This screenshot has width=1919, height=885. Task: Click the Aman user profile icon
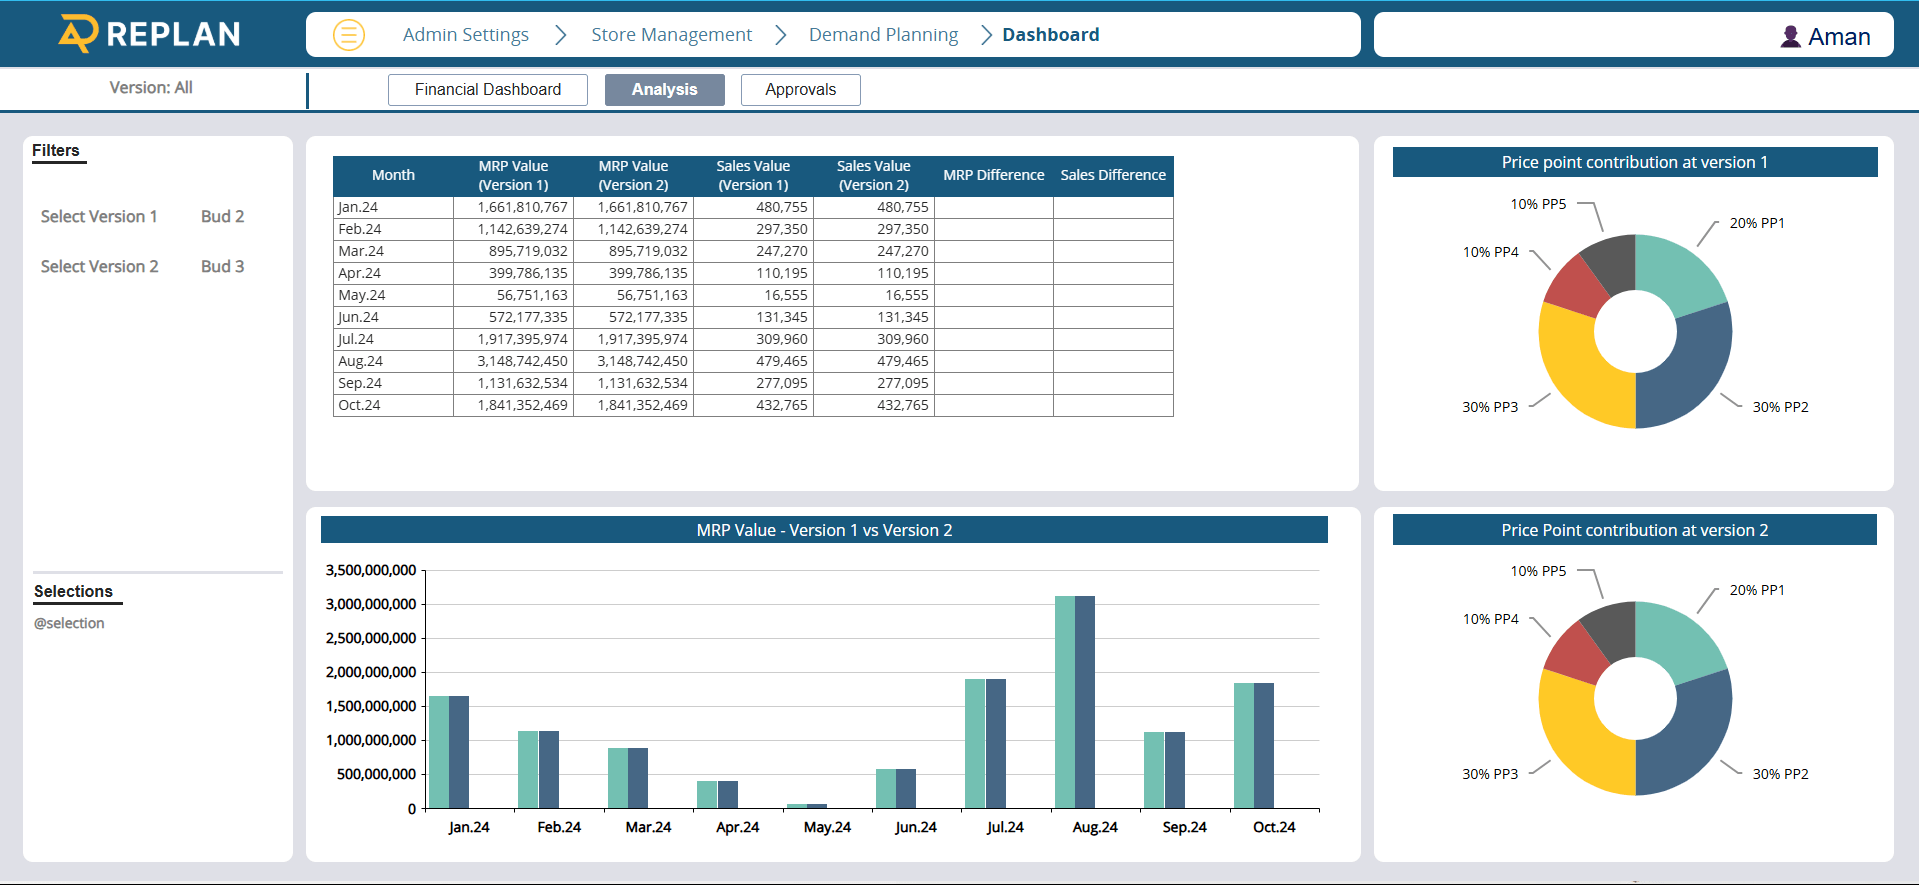1790,37
